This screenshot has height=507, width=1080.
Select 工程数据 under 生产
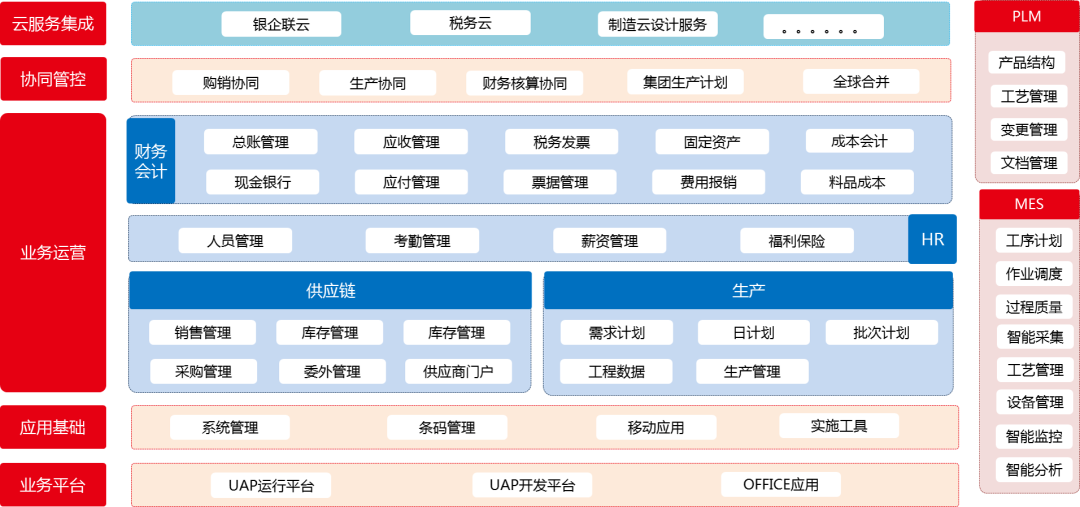(616, 371)
